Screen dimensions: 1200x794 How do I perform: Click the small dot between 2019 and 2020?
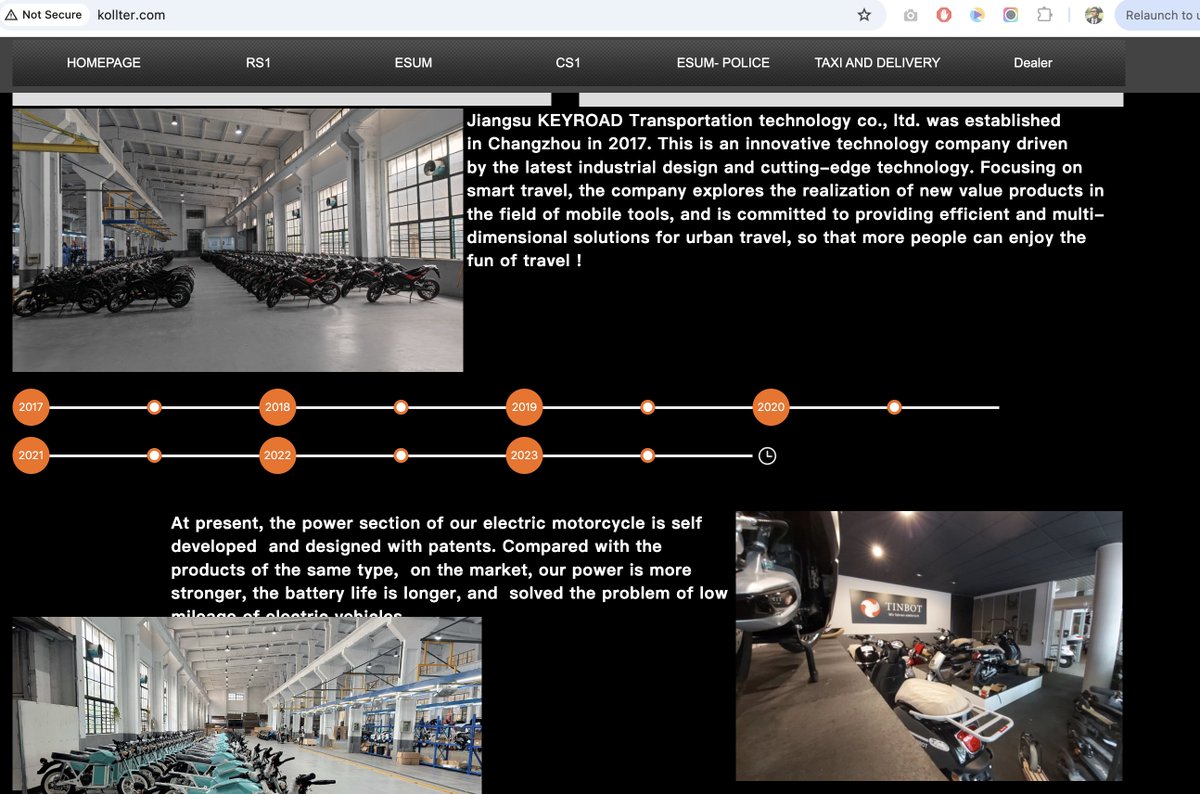click(648, 407)
